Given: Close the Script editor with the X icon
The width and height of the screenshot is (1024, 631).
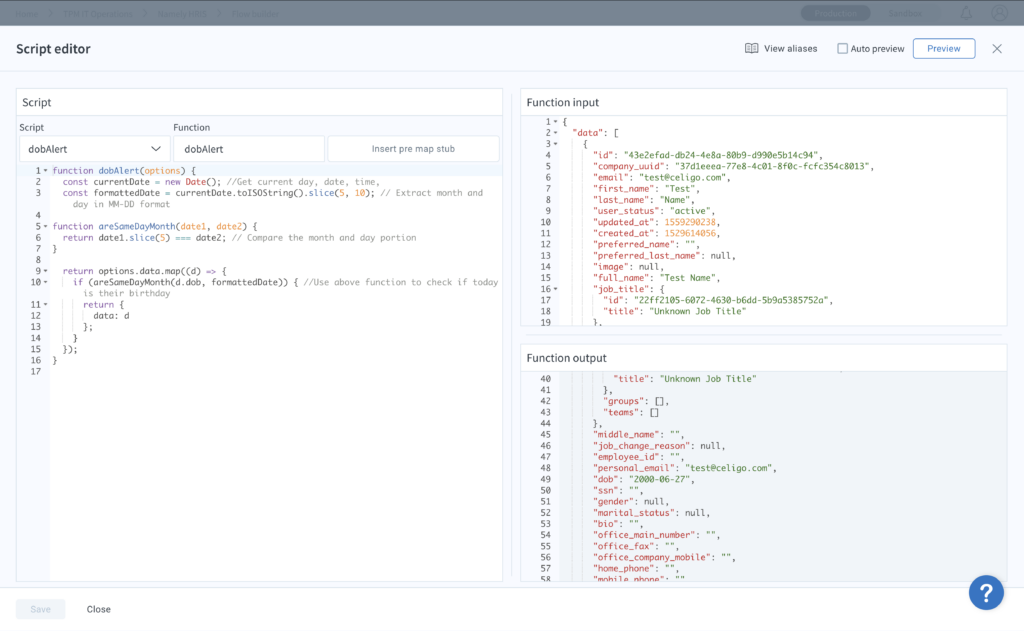Looking at the screenshot, I should (997, 48).
